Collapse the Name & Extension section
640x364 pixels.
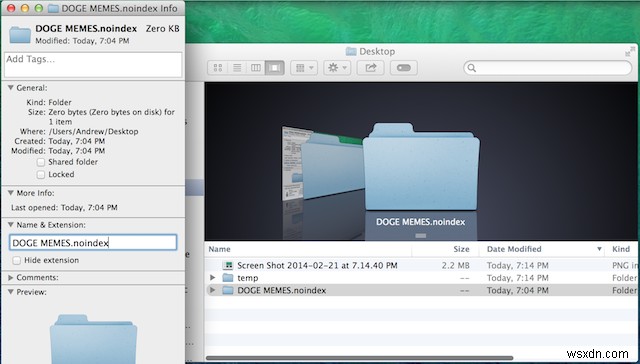coord(11,225)
